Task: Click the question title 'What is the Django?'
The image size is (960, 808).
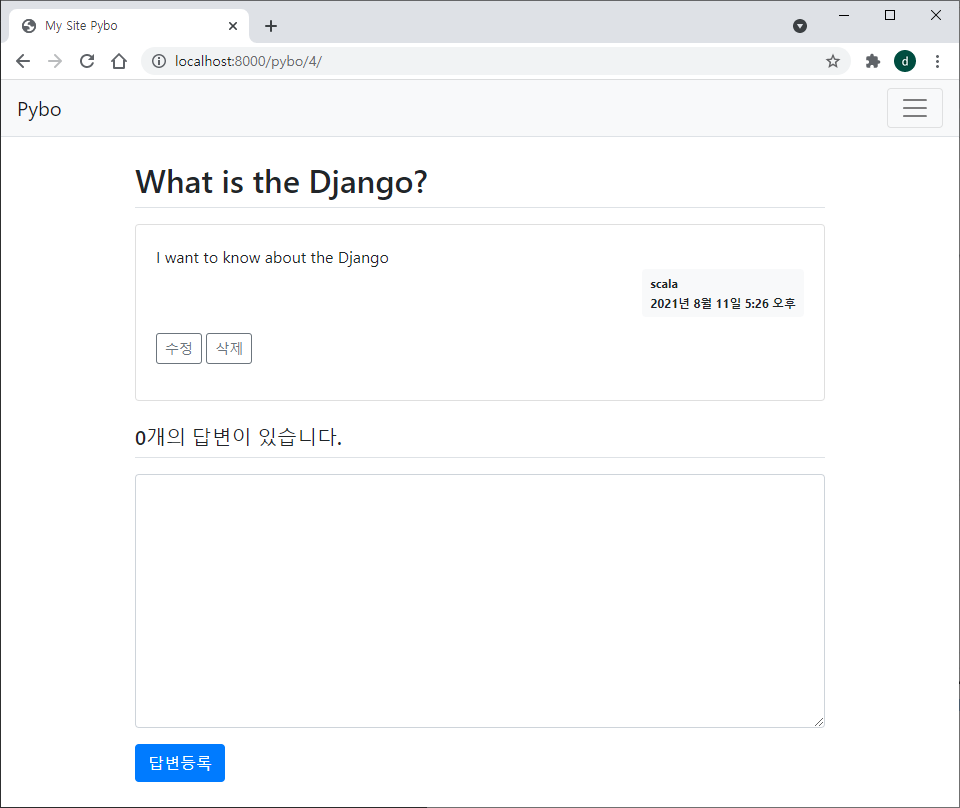Action: 282,182
